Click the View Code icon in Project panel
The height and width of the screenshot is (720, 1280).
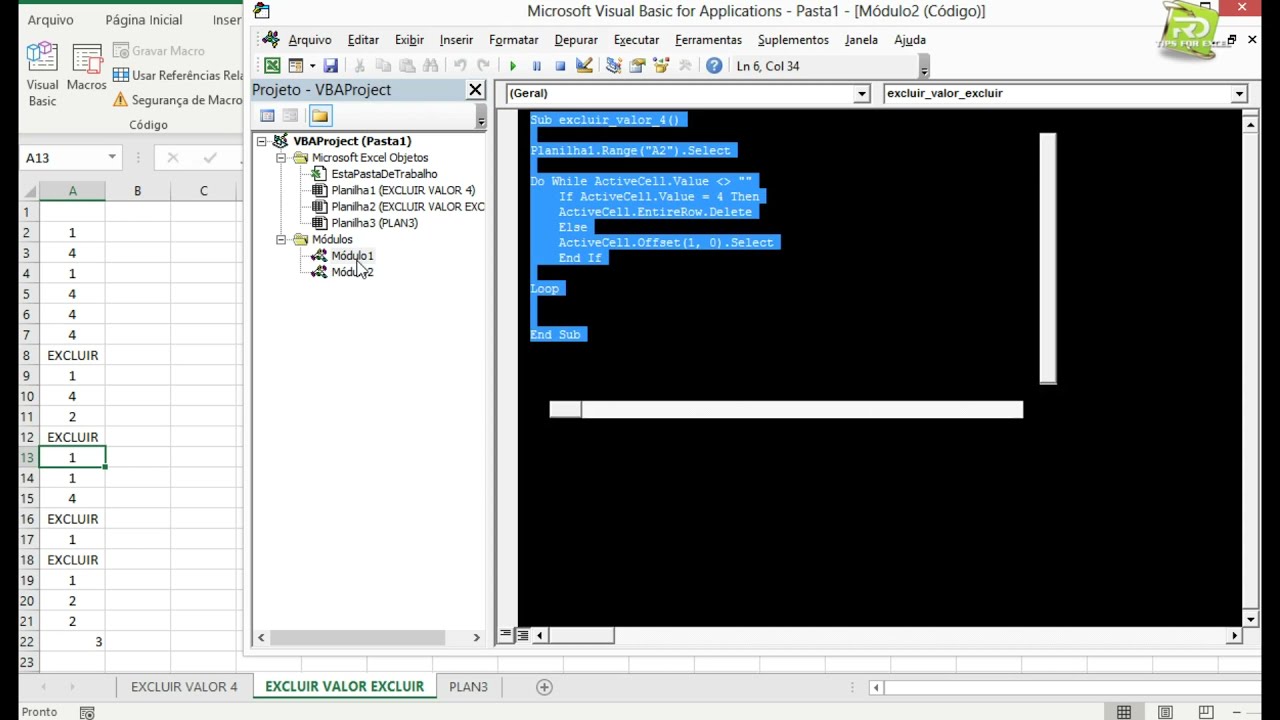[267, 116]
